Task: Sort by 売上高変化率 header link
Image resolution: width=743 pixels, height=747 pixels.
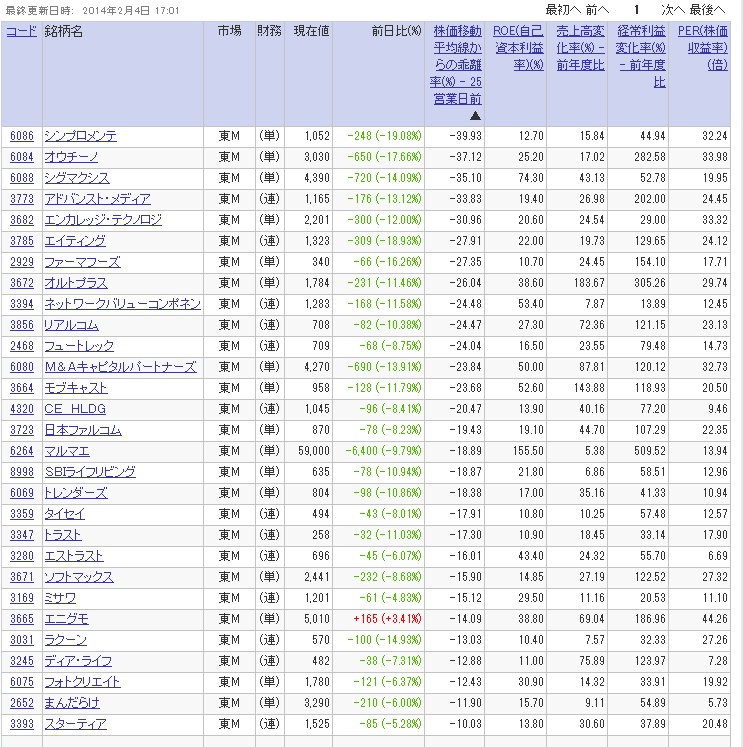Action: click(580, 48)
